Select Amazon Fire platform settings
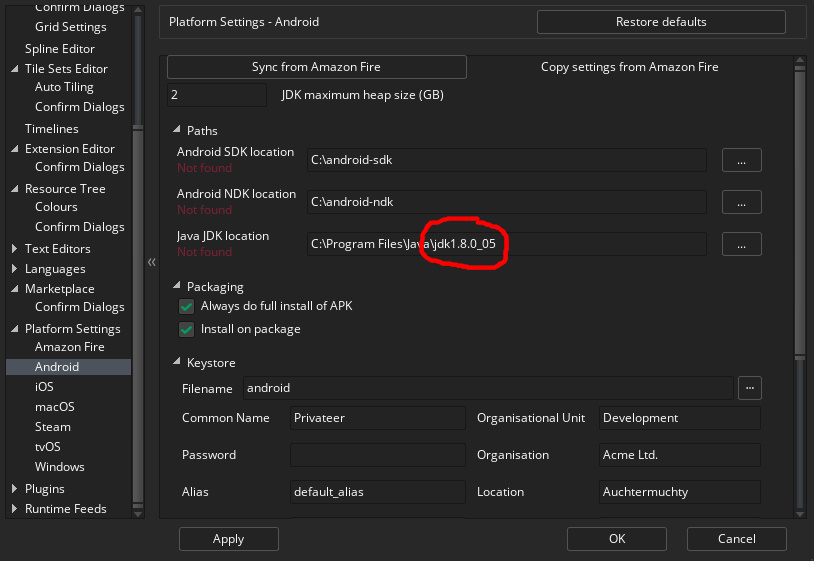814x561 pixels. pyautogui.click(x=70, y=347)
